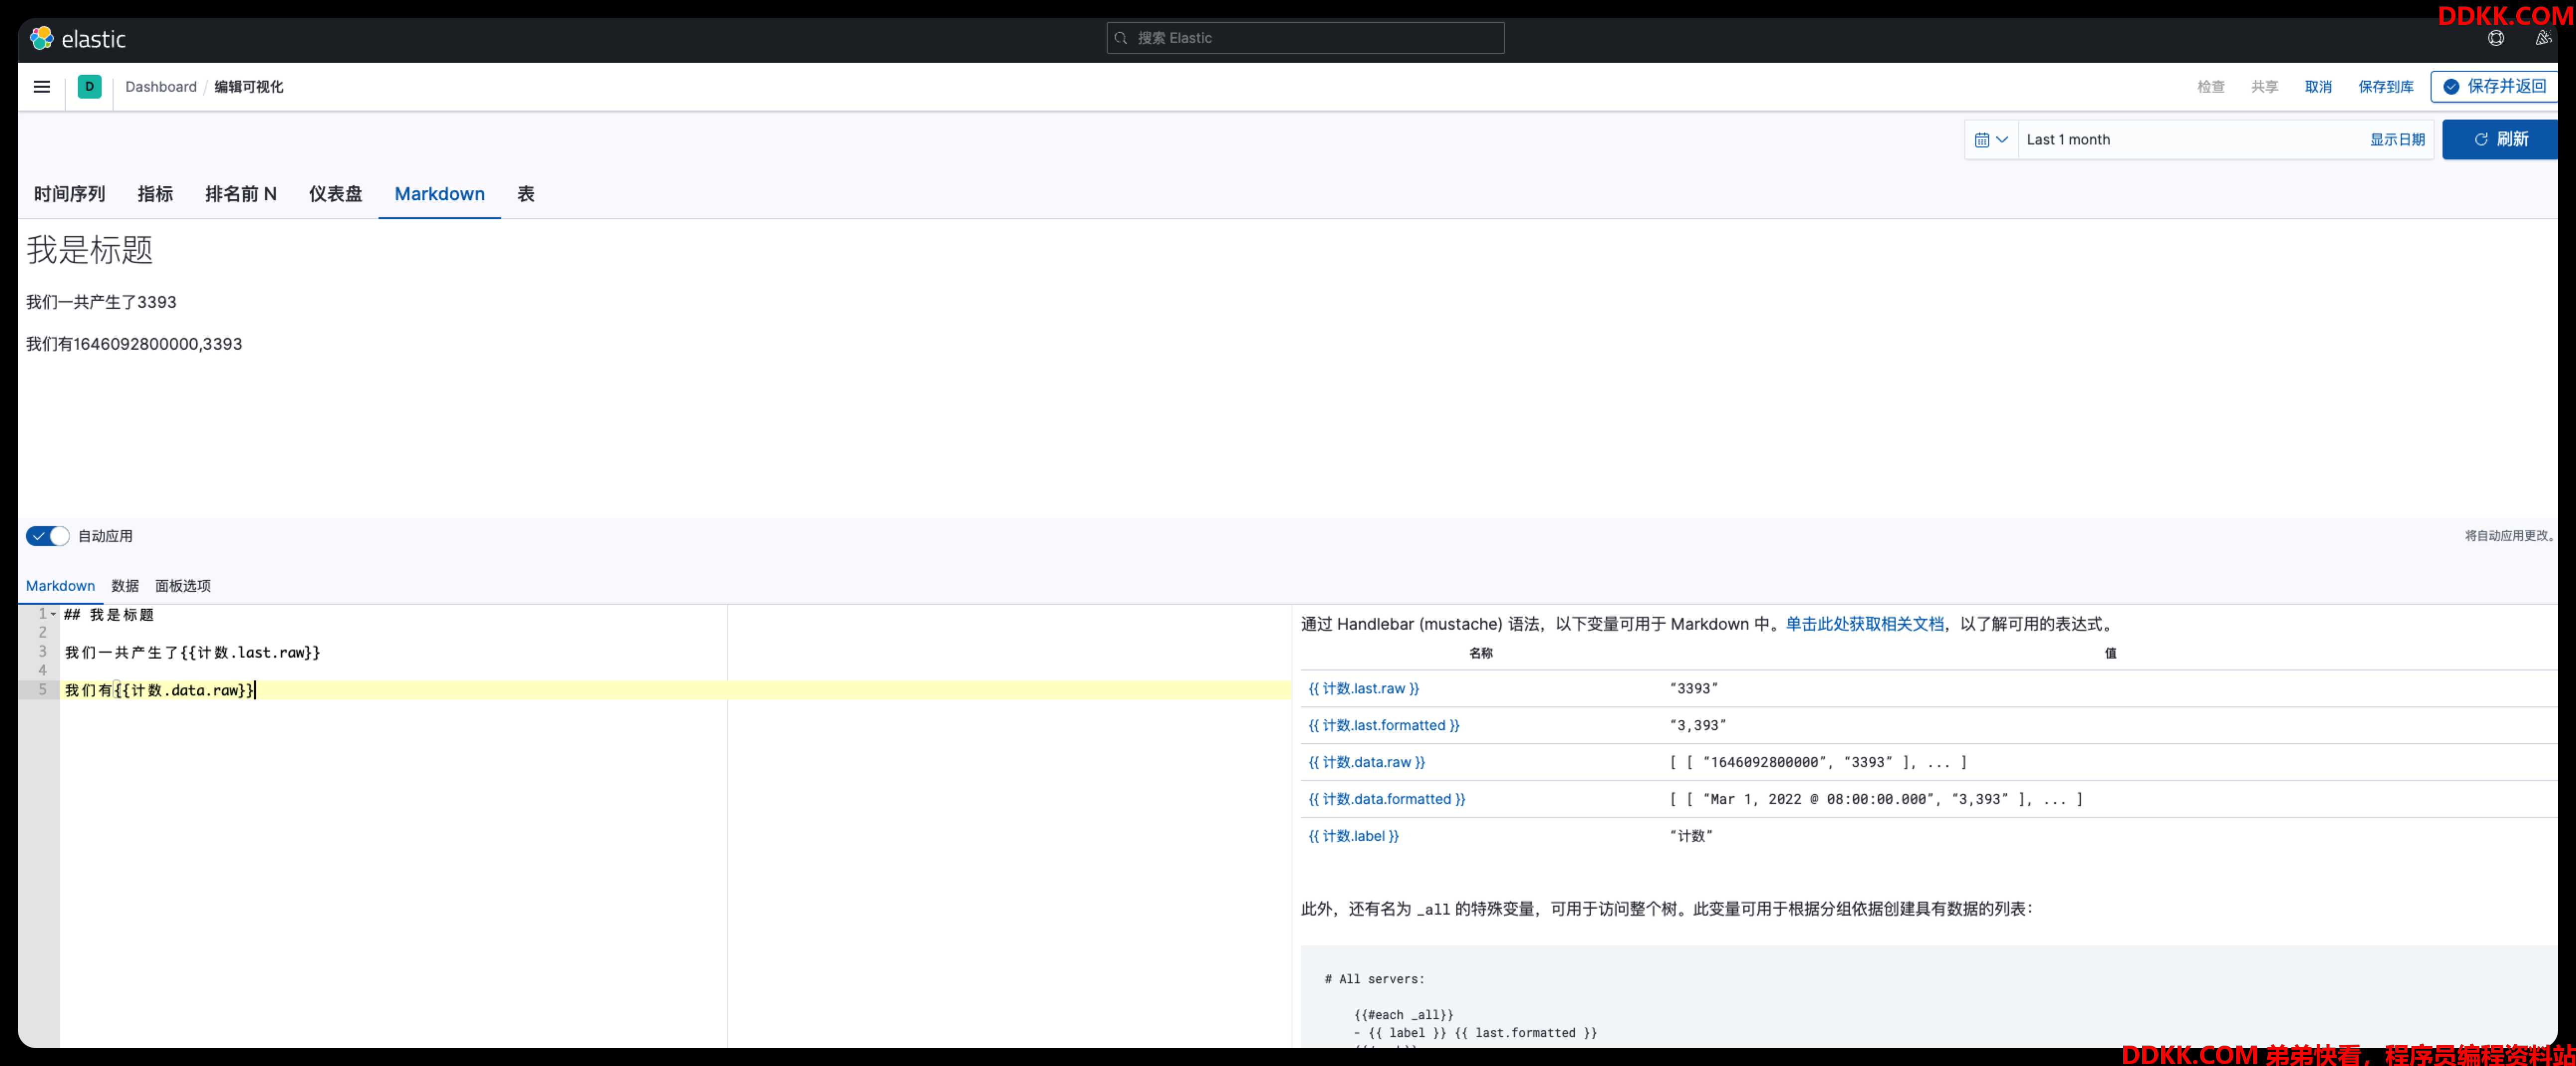Click the 值 column header
The height and width of the screenshot is (1066, 2576).
2110,654
